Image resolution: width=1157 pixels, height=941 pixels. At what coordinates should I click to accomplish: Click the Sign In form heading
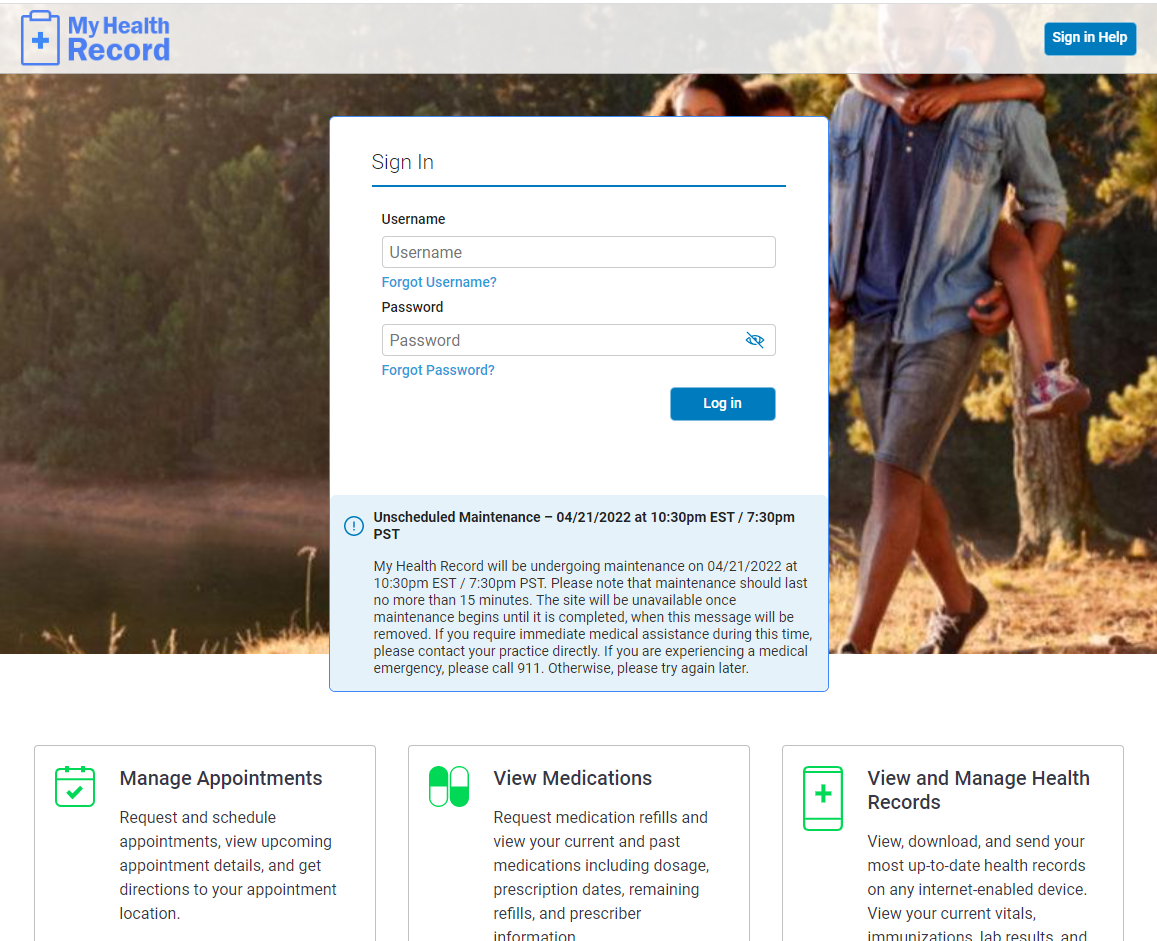pos(402,162)
